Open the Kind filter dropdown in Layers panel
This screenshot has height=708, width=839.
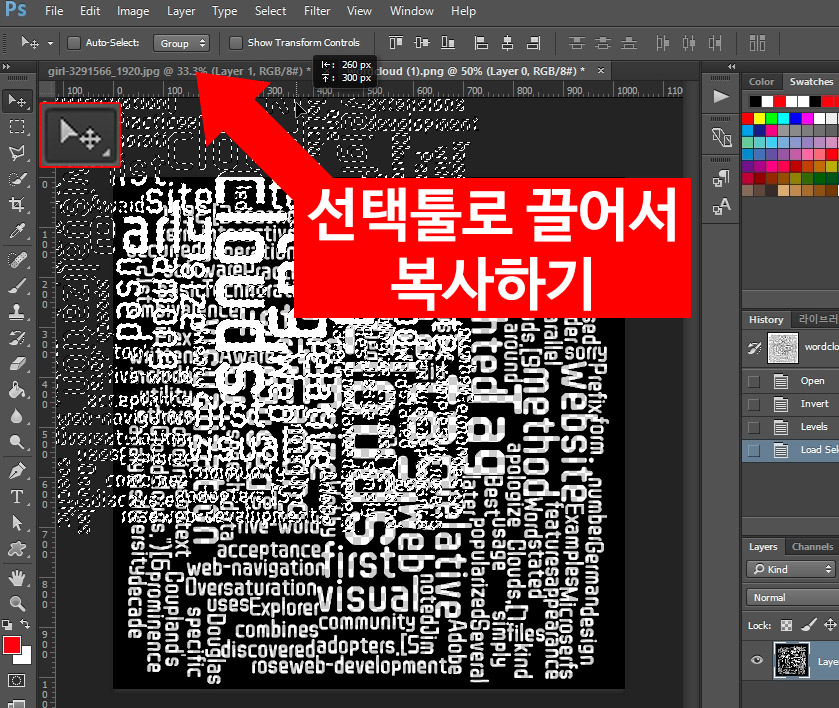pos(790,568)
